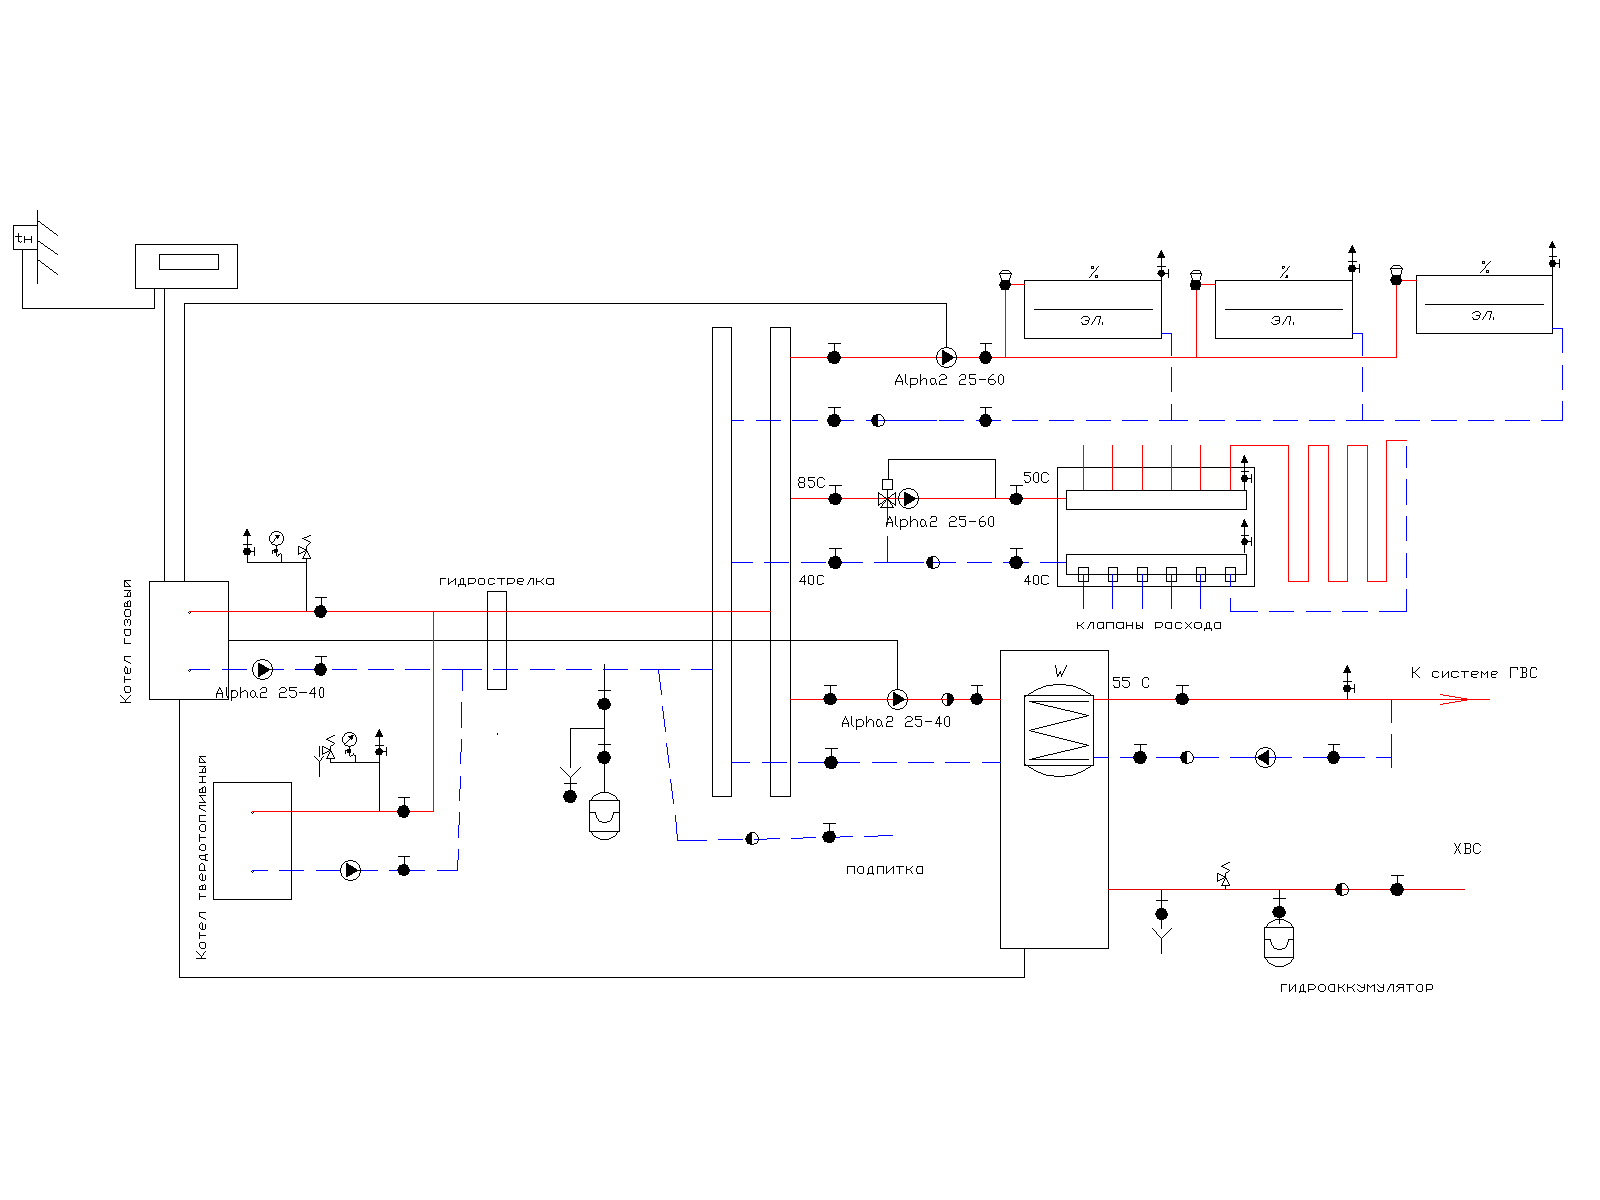Click the drain funnel beside the expansion tank
Viewport: 1600px width, 1200px height.
[570, 774]
